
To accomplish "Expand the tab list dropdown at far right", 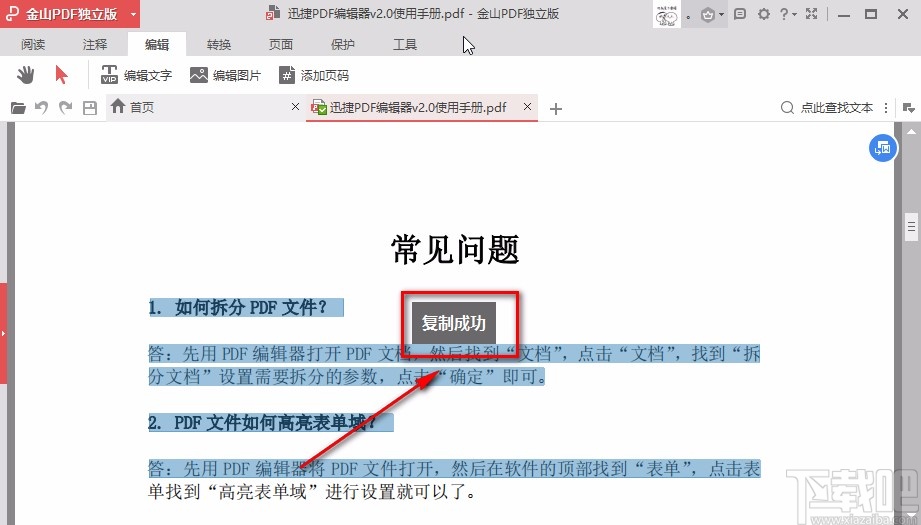I will pyautogui.click(x=908, y=108).
